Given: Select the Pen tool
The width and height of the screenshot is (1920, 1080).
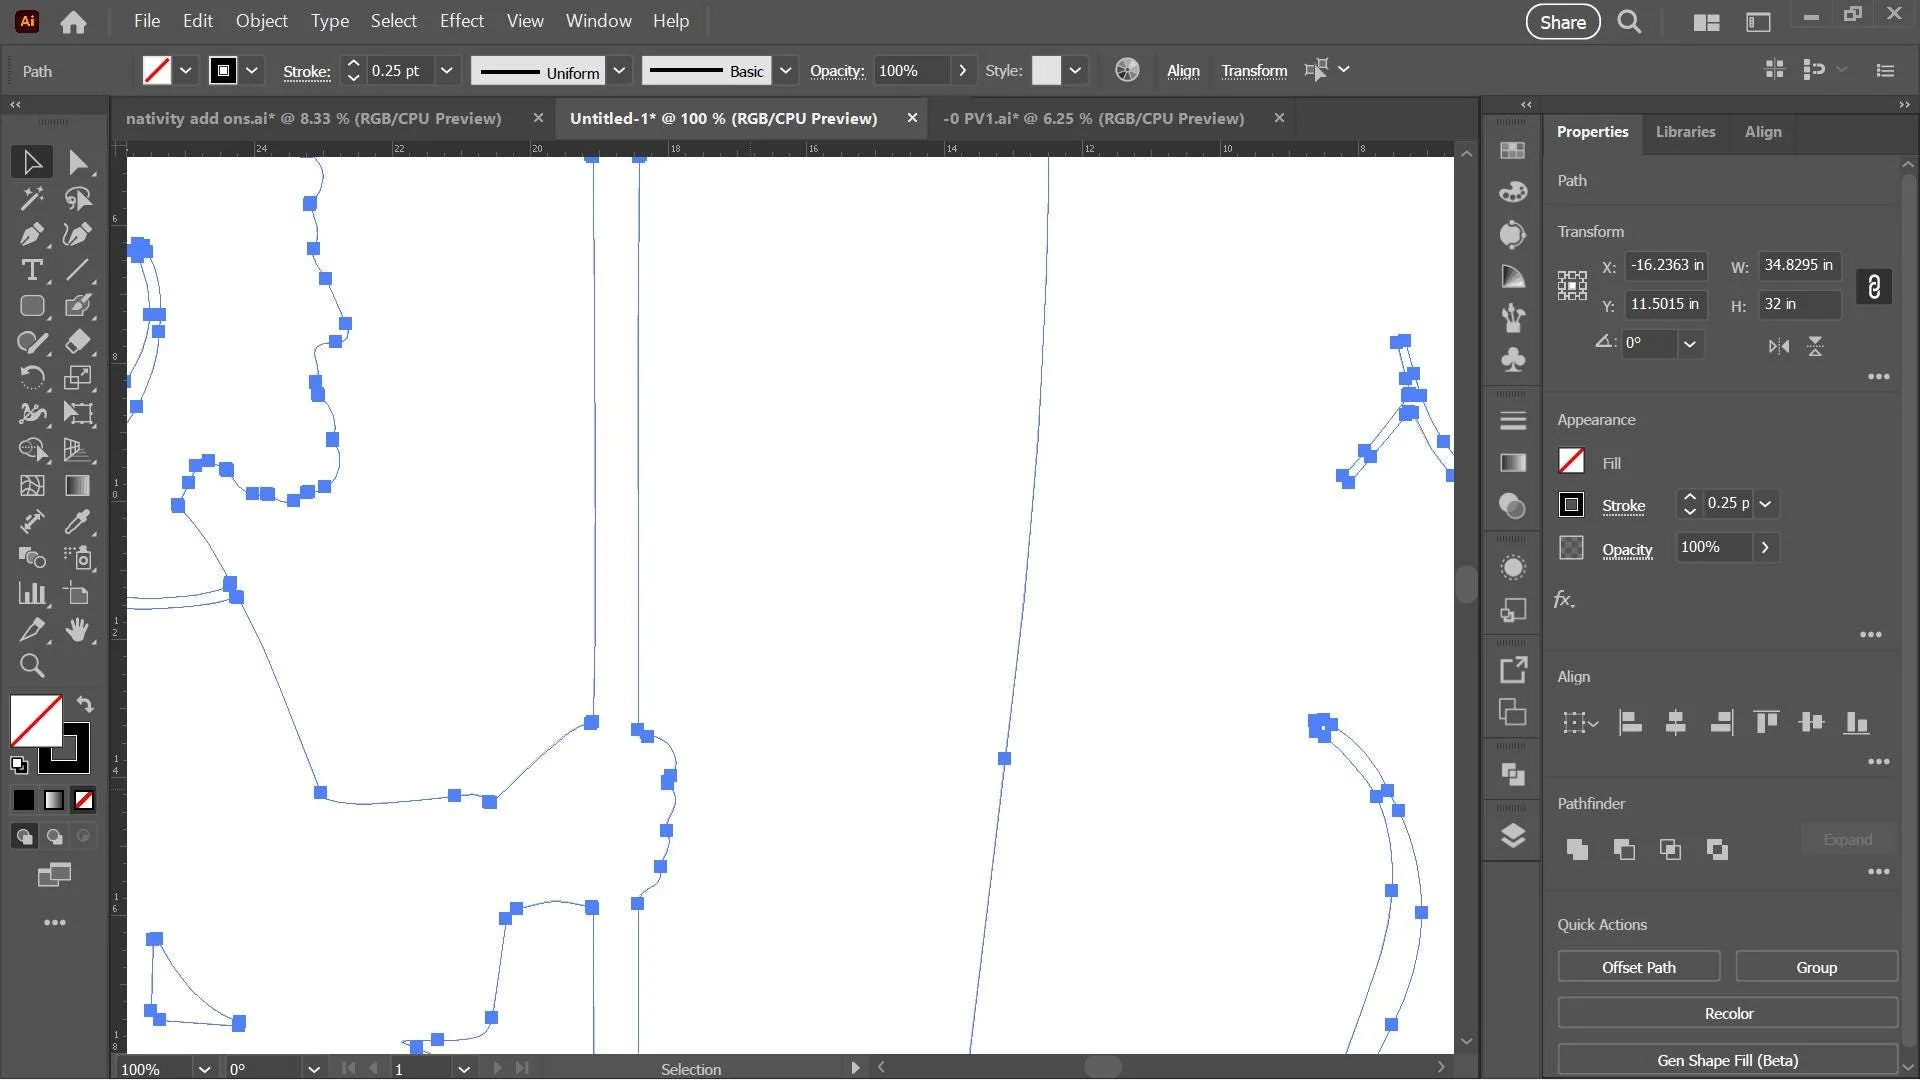Looking at the screenshot, I should coord(31,234).
